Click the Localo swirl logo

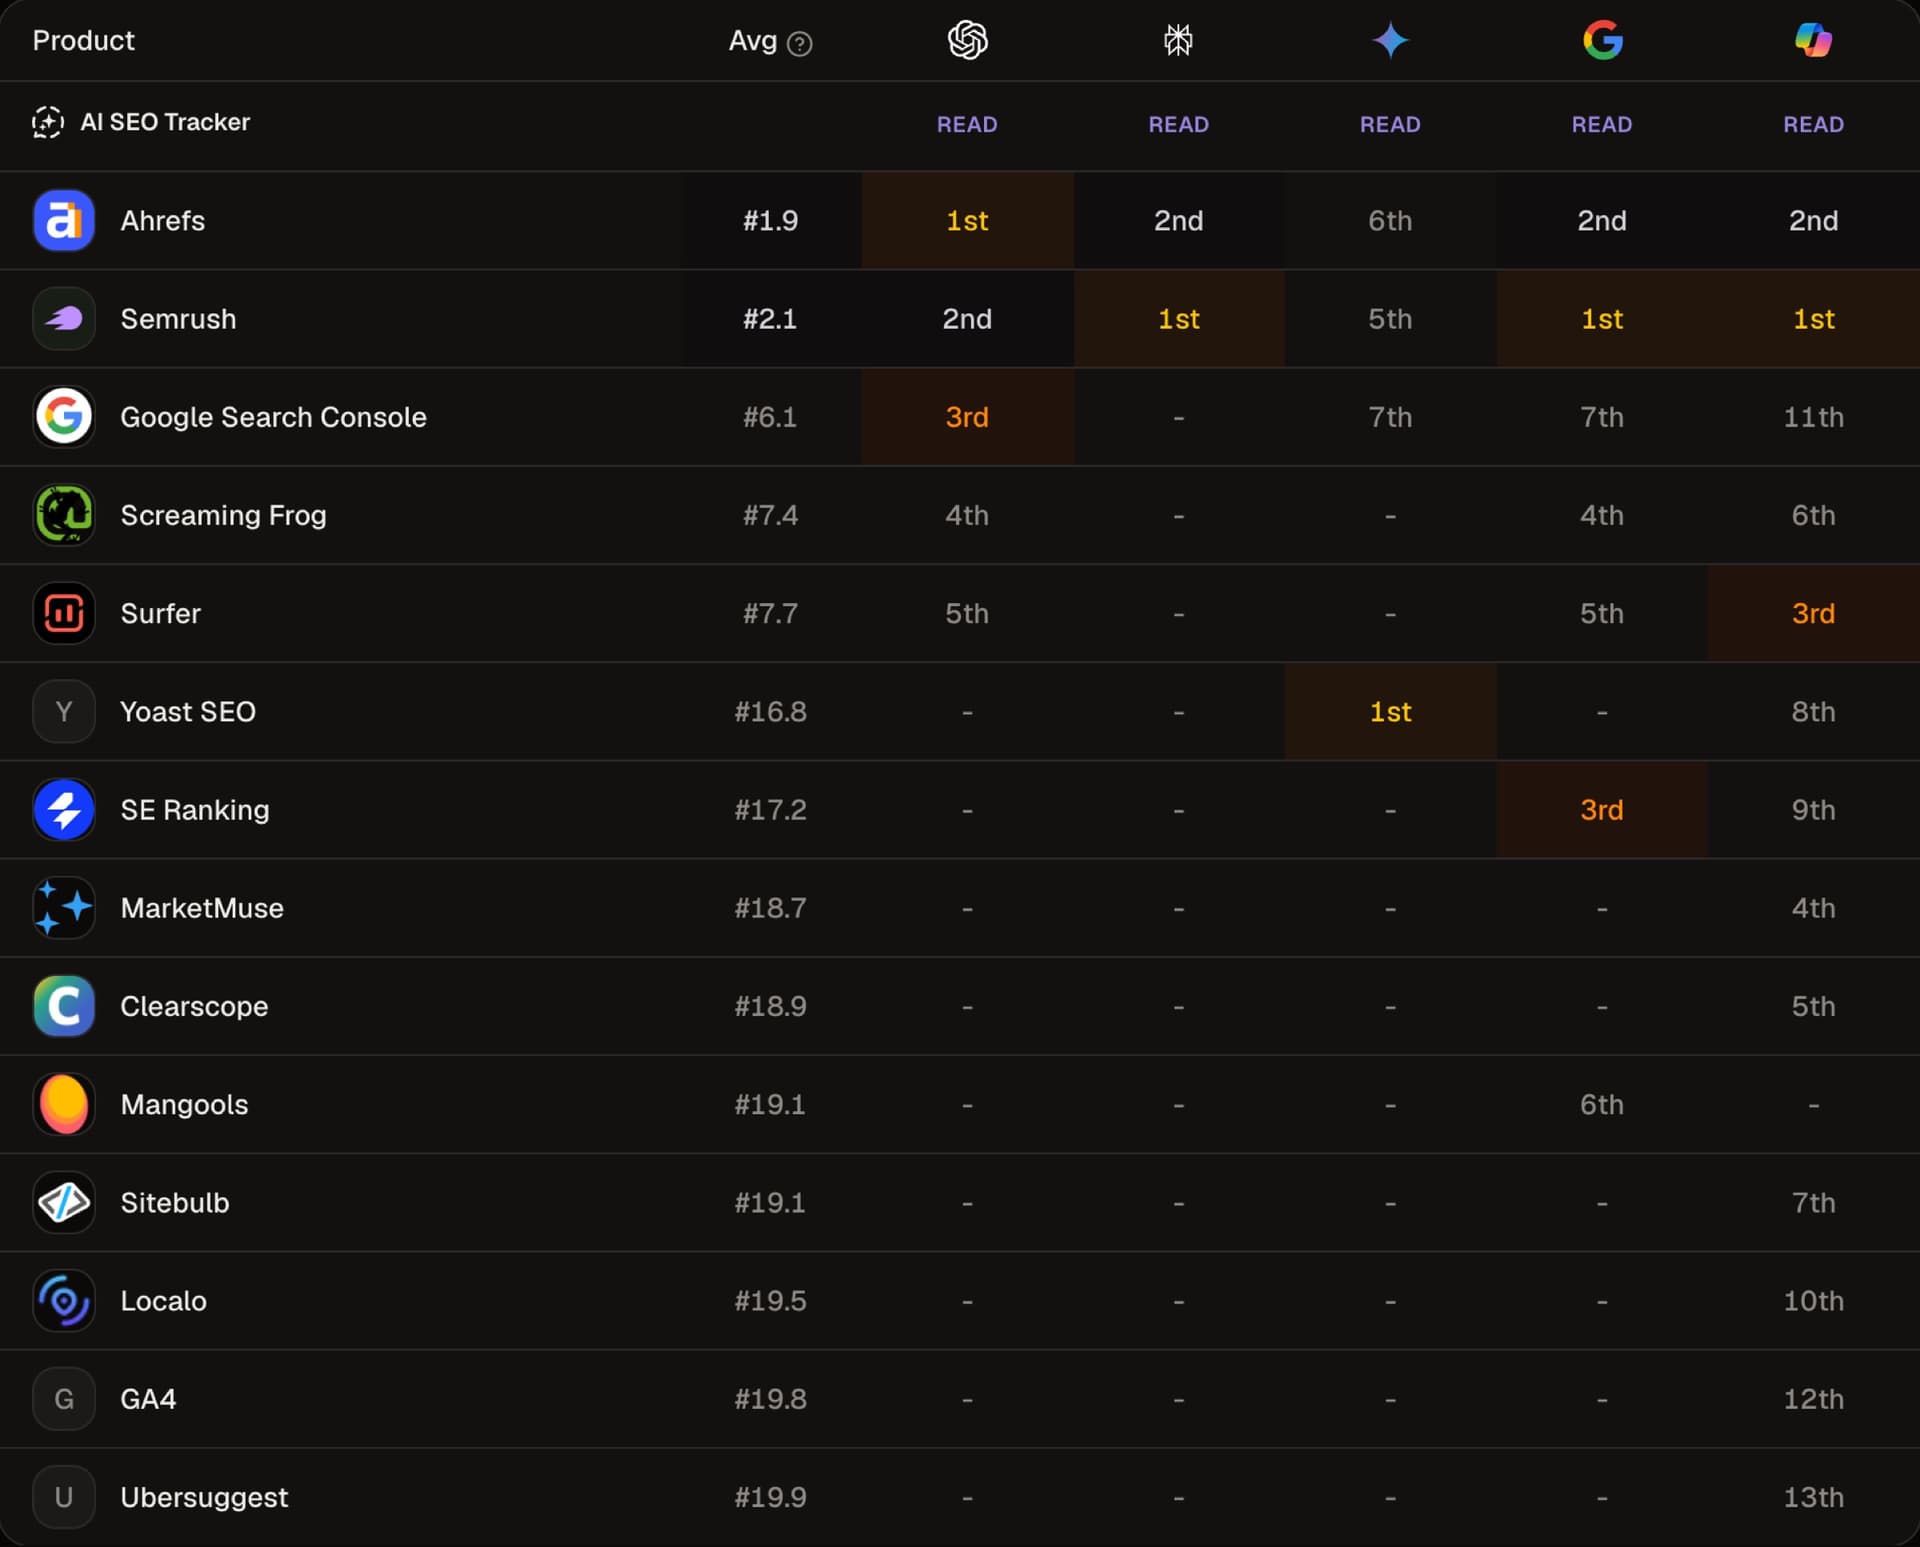point(64,1300)
